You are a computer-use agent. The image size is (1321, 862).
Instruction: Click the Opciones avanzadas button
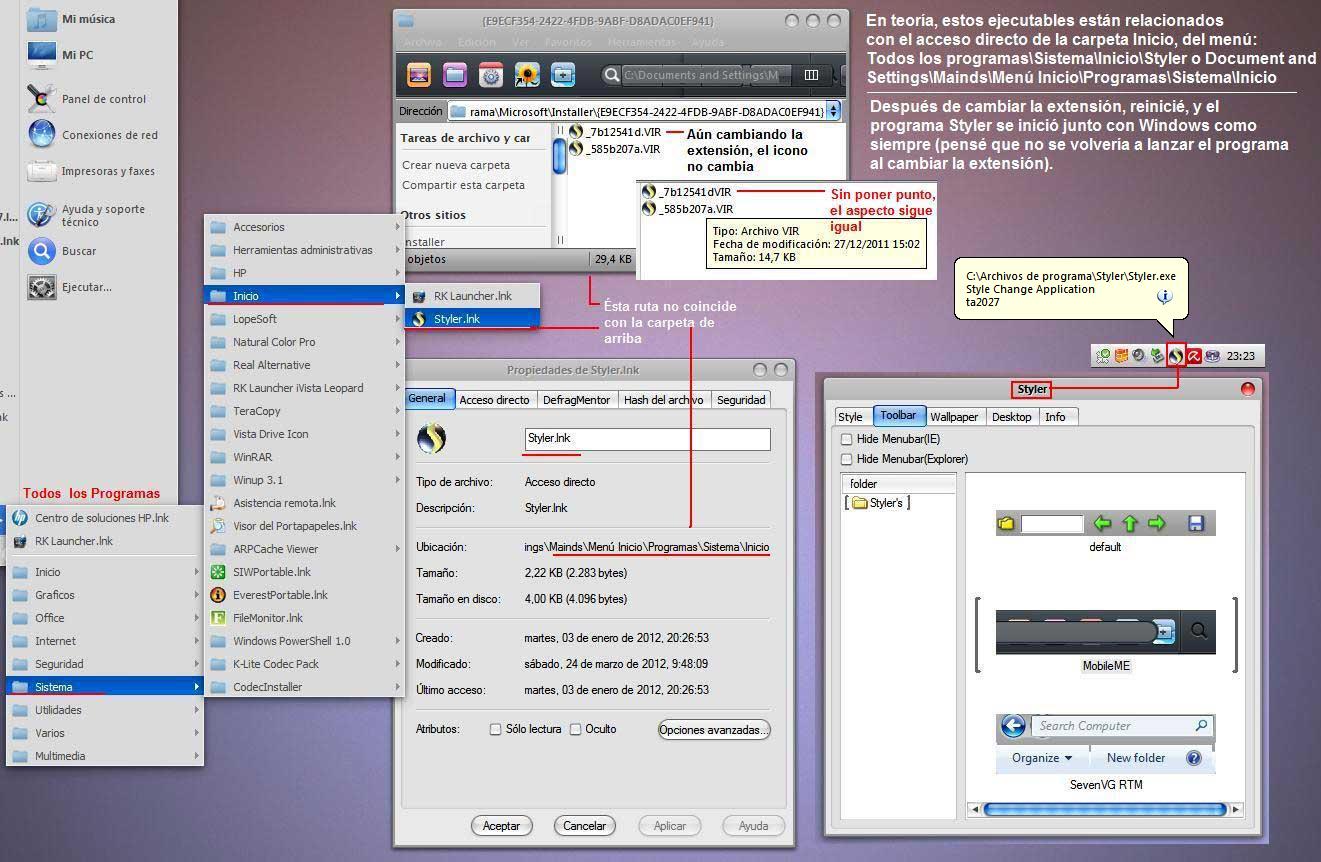tap(713, 730)
